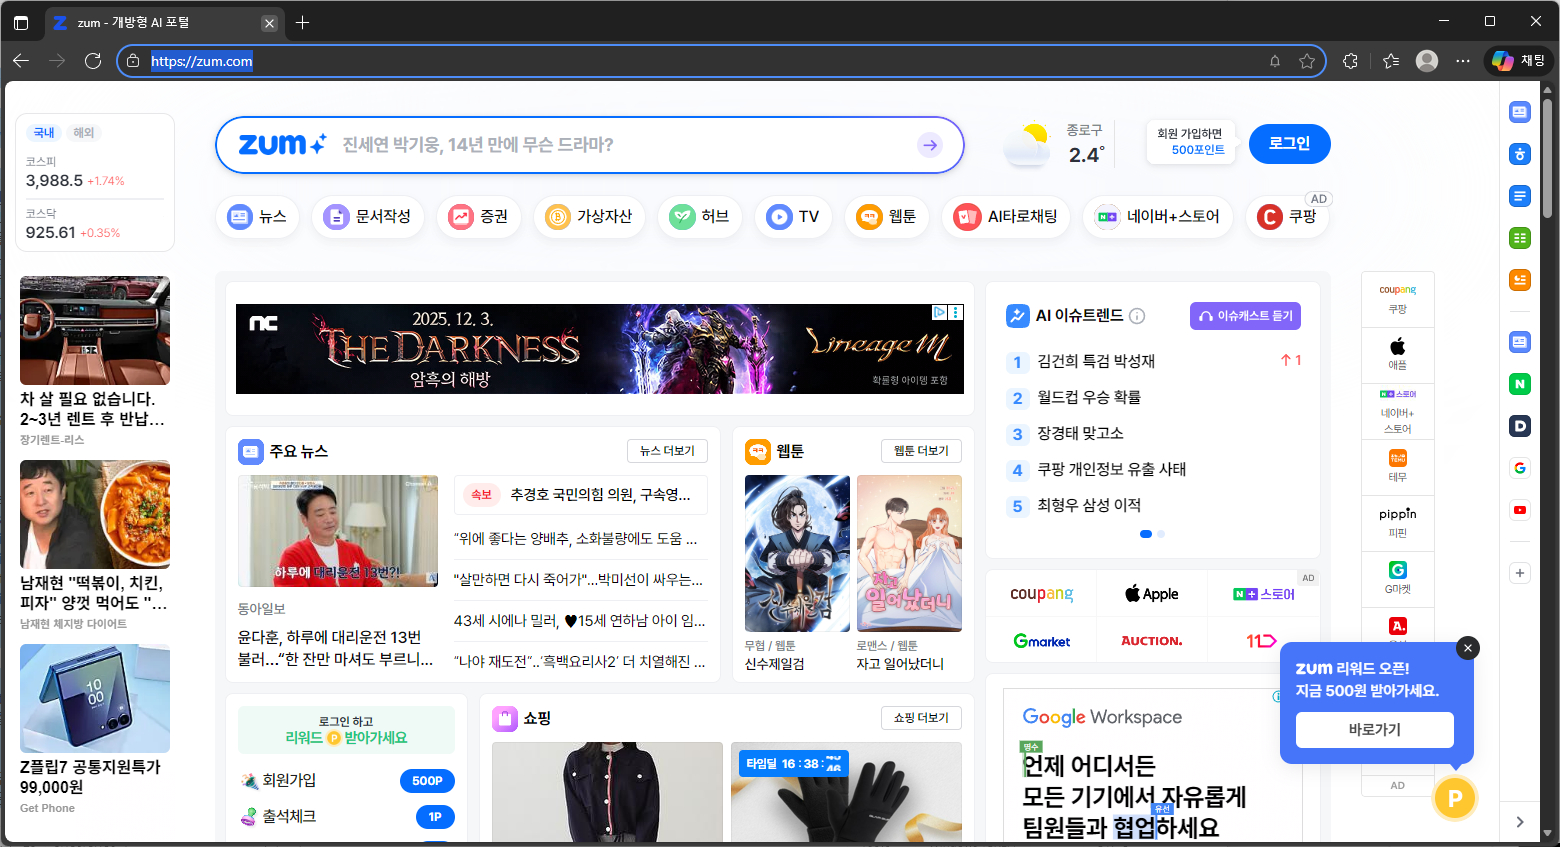Start the AI타로채팅 service icon
The width and height of the screenshot is (1560, 847).
tap(1006, 217)
